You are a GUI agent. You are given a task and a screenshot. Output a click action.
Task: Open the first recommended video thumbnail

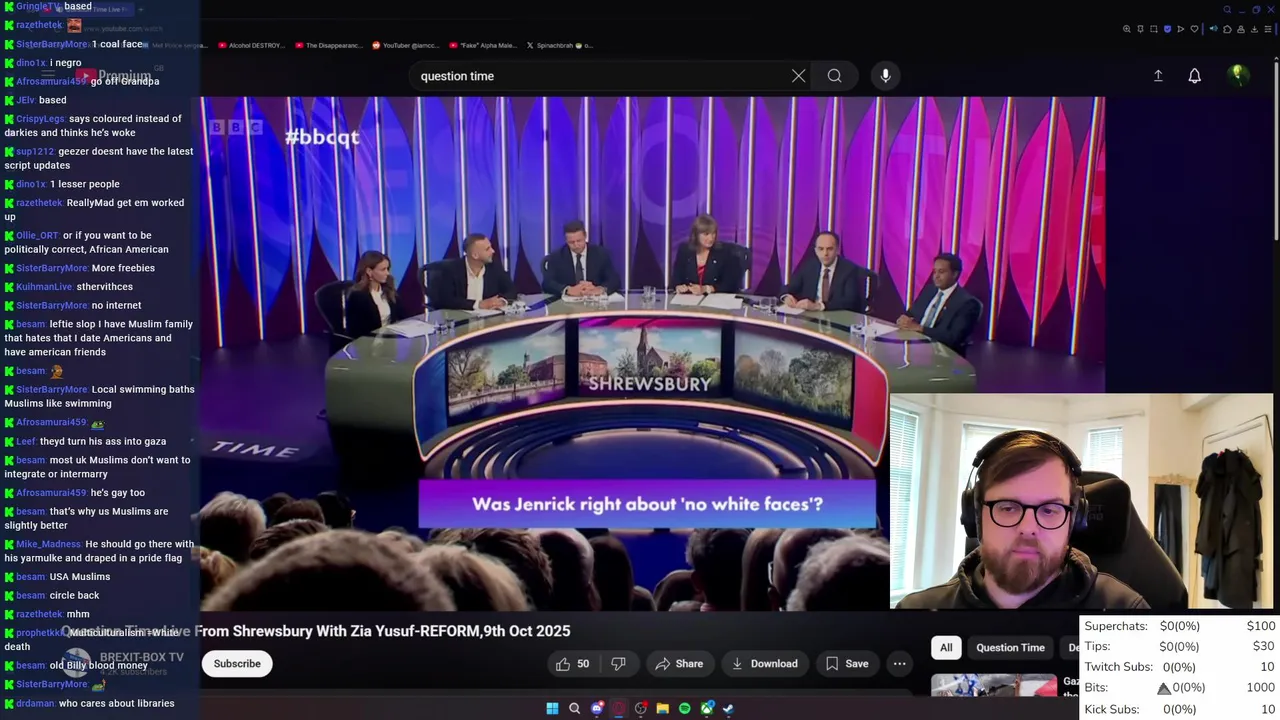[994, 686]
